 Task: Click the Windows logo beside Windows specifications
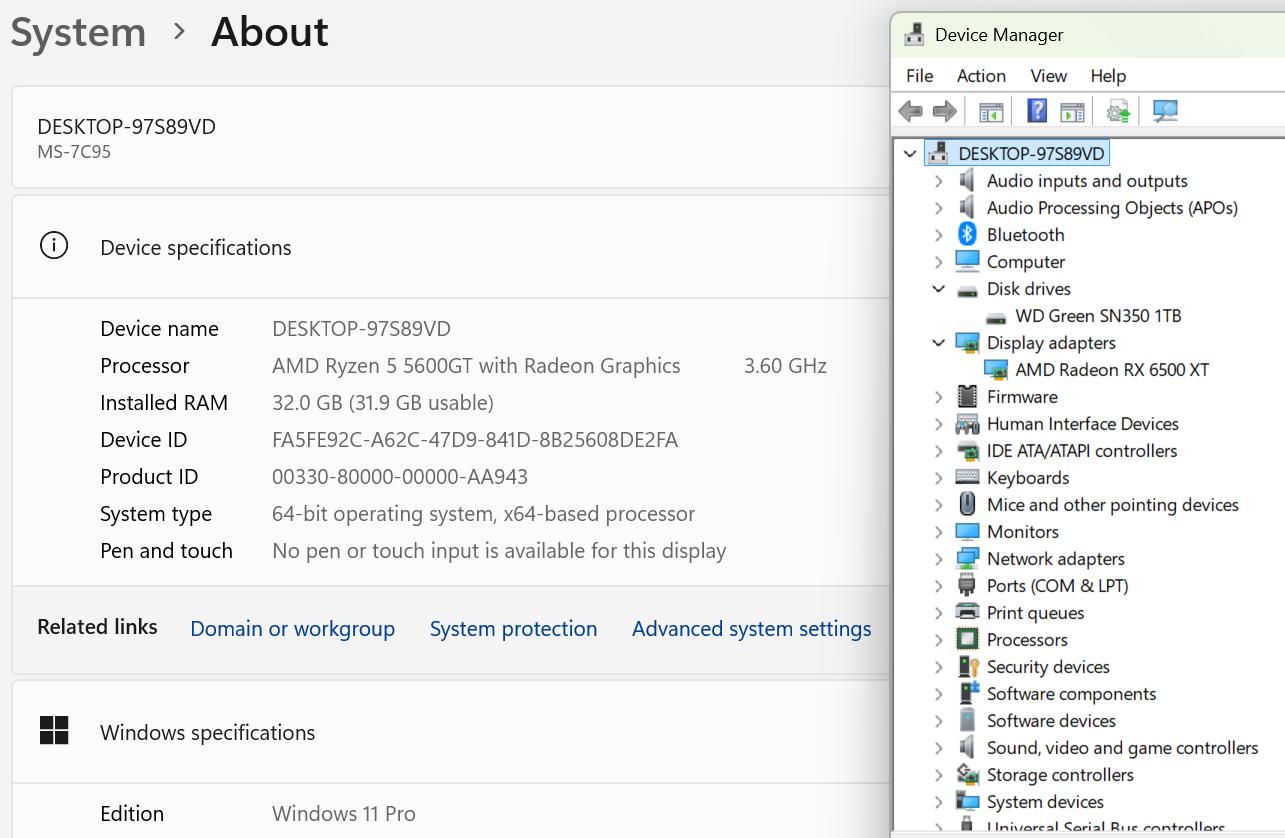click(x=54, y=730)
